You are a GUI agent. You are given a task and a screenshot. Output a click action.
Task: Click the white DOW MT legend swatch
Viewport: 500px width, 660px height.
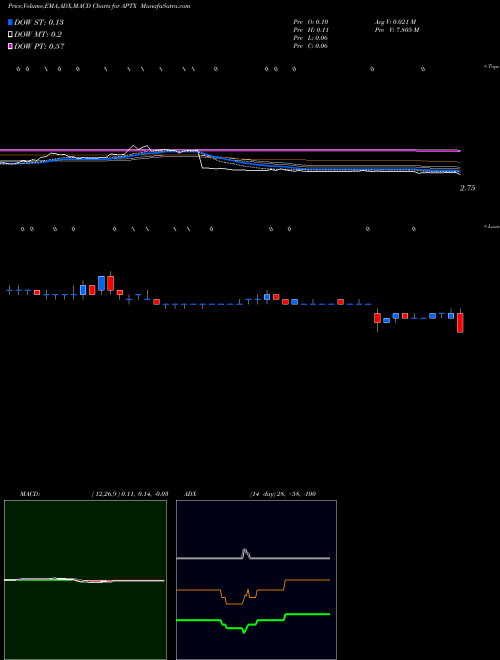point(11,35)
